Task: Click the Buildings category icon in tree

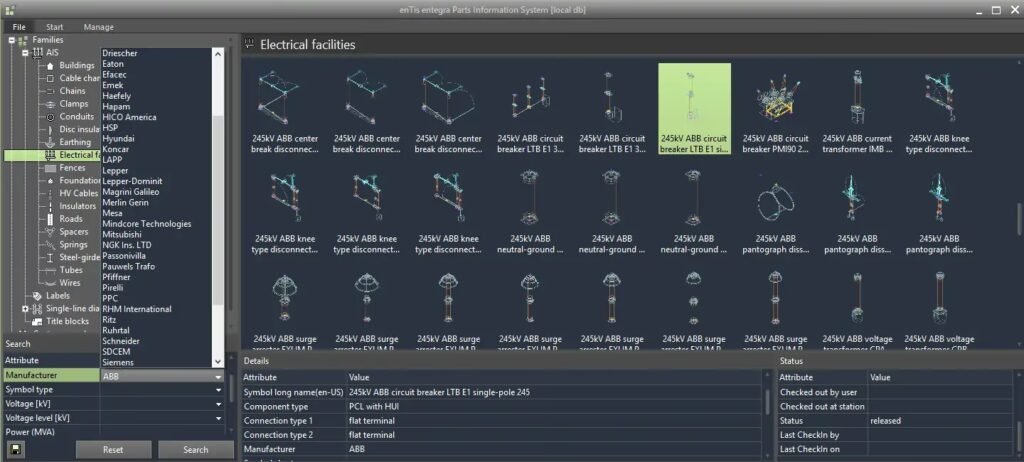Action: click(x=50, y=66)
